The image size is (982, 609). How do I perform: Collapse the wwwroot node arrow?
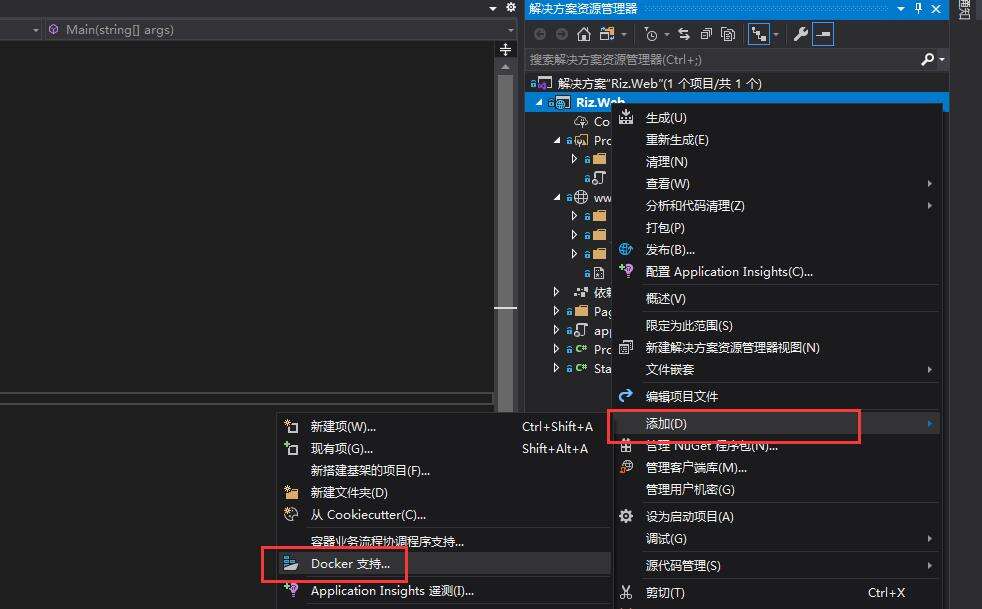[x=557, y=197]
